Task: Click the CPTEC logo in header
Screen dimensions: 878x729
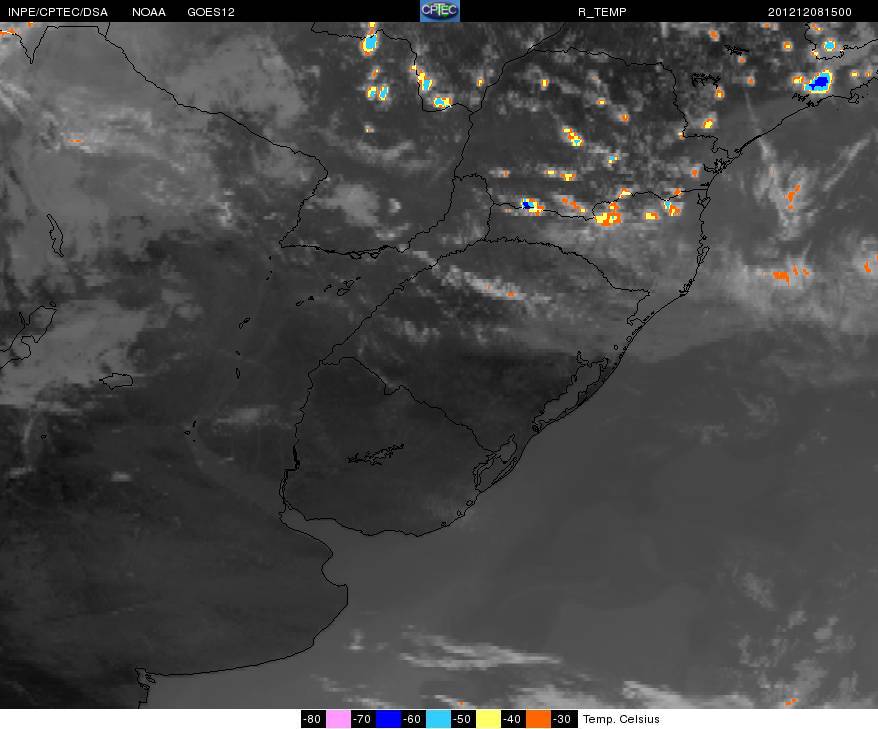Action: 440,11
